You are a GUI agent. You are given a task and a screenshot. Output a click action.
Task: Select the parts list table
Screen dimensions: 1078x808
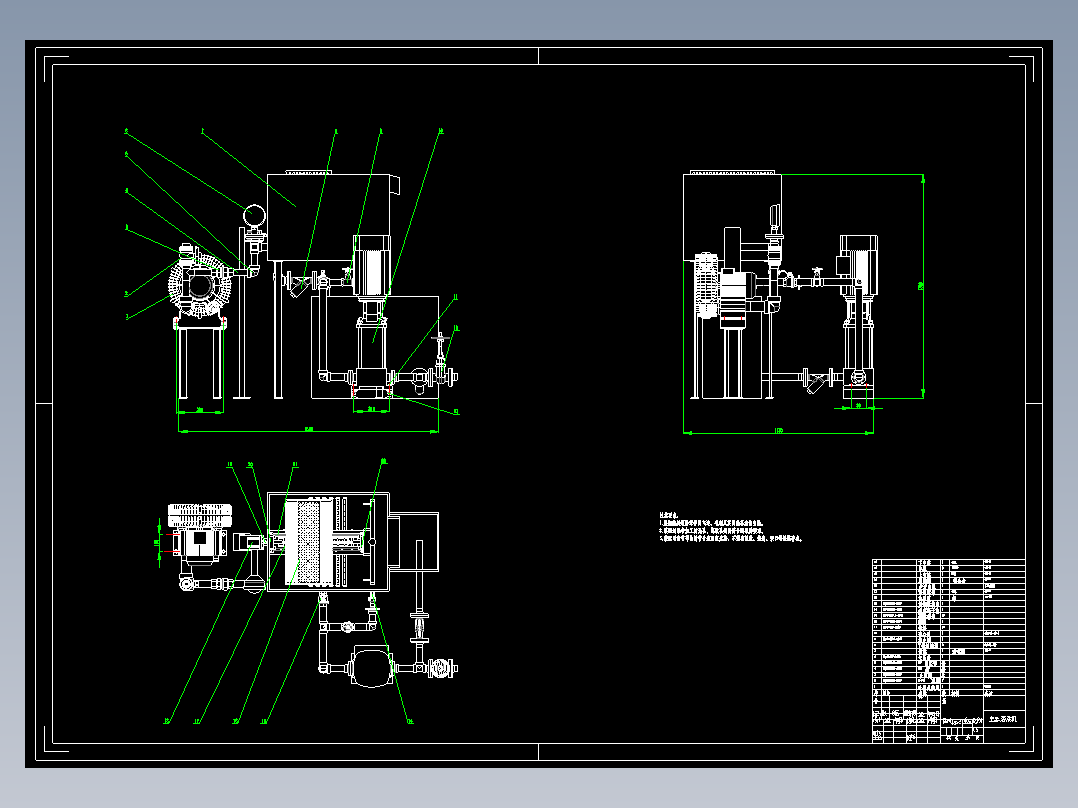(948, 625)
